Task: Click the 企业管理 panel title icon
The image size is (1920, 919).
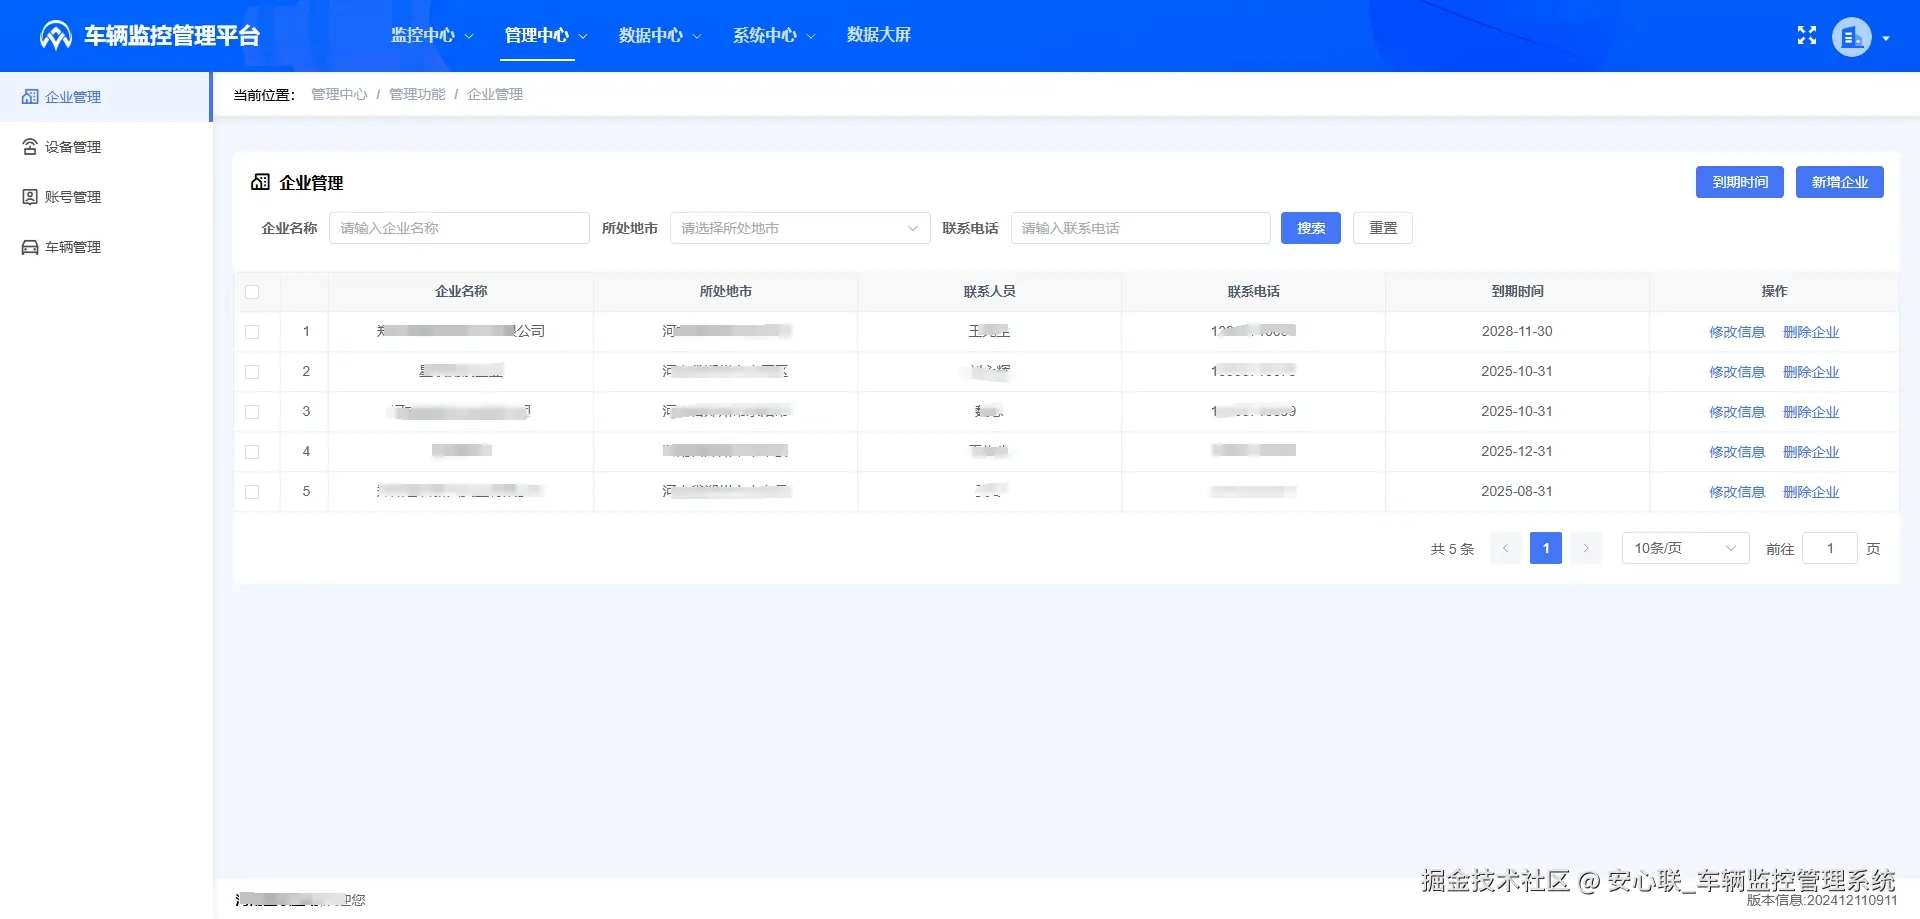Action: pos(260,182)
